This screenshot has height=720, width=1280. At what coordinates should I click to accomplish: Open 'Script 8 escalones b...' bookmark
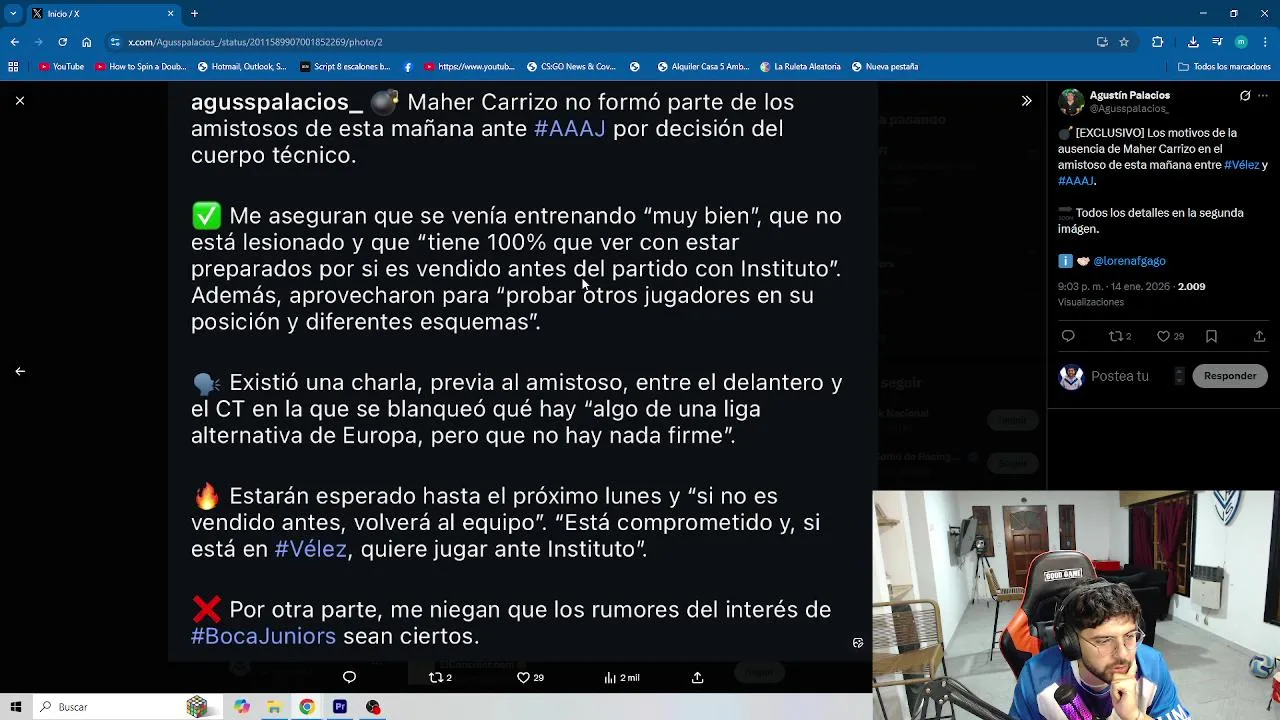point(346,67)
